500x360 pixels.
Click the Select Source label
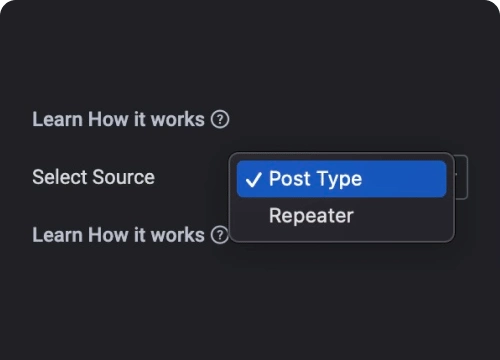[x=94, y=177]
